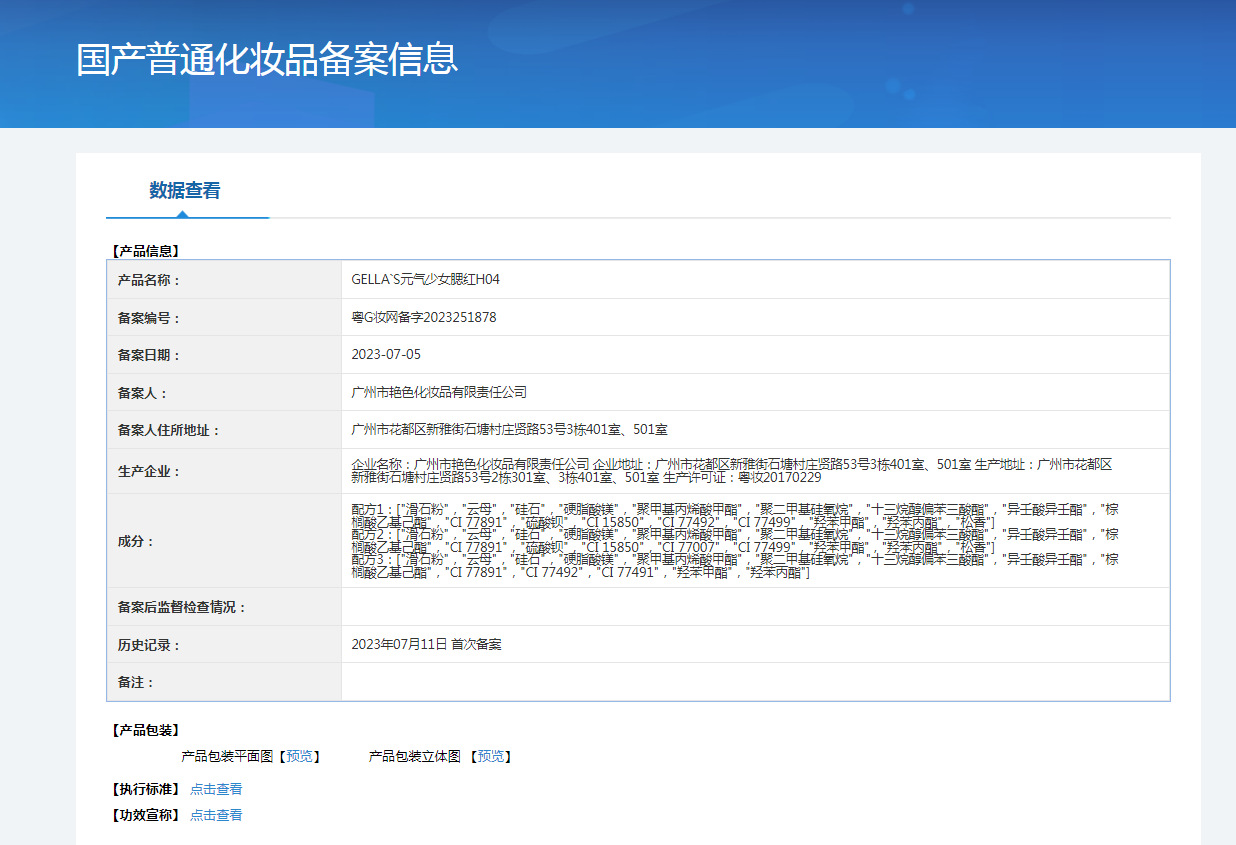Click the 产品名称 row label

click(x=149, y=280)
